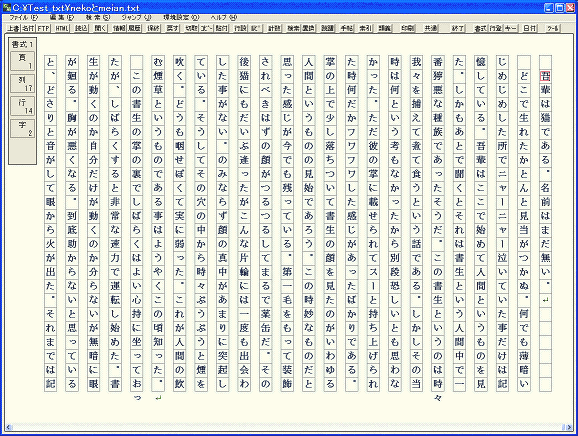This screenshot has width=578, height=436.
Task: Click the 上書 (overwrite save) toolbar button
Action: [x=13, y=28]
